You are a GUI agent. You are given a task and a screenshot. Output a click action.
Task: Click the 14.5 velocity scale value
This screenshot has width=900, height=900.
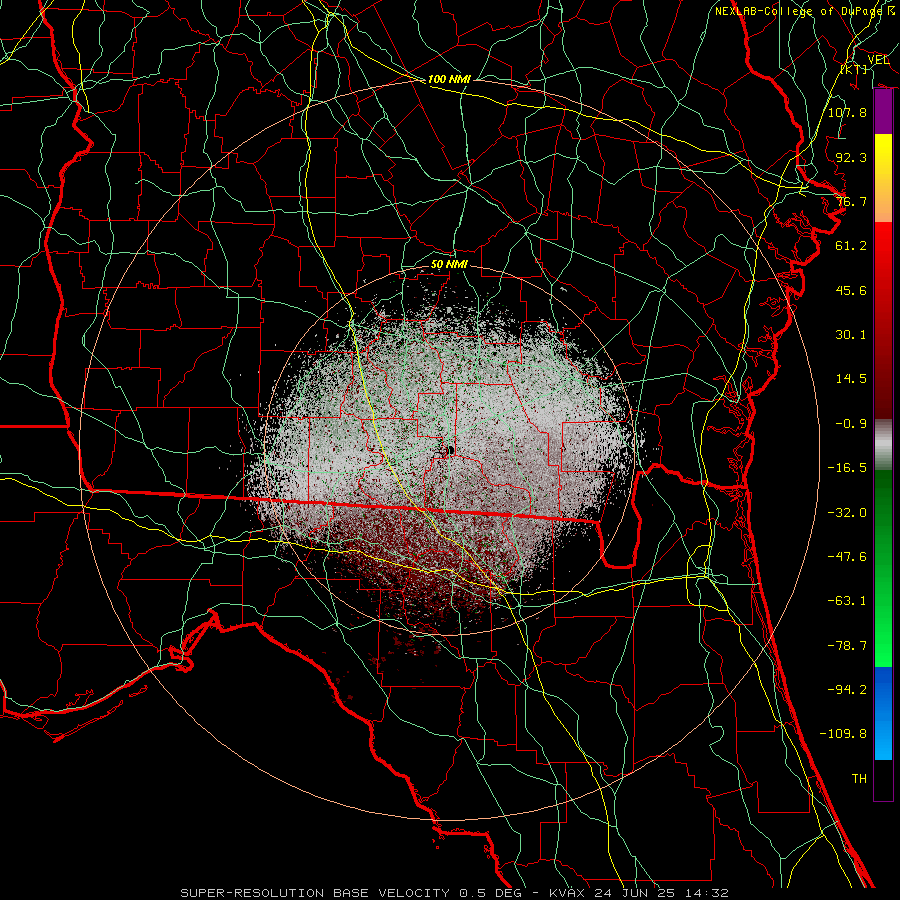tap(851, 379)
